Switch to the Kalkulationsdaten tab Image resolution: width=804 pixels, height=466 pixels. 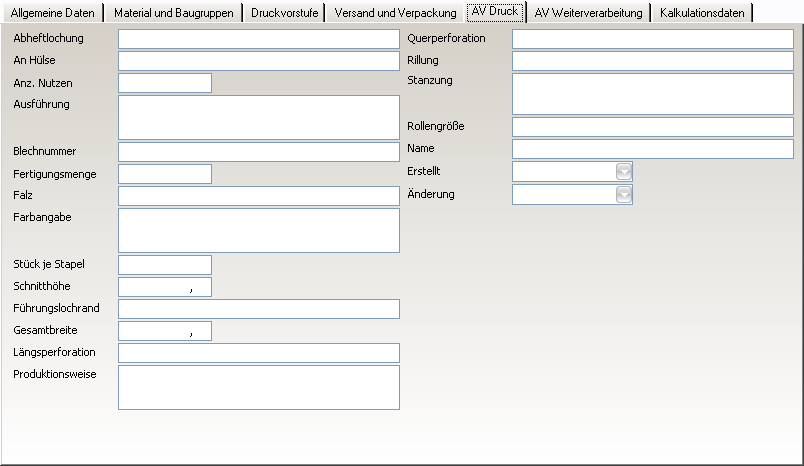(703, 13)
